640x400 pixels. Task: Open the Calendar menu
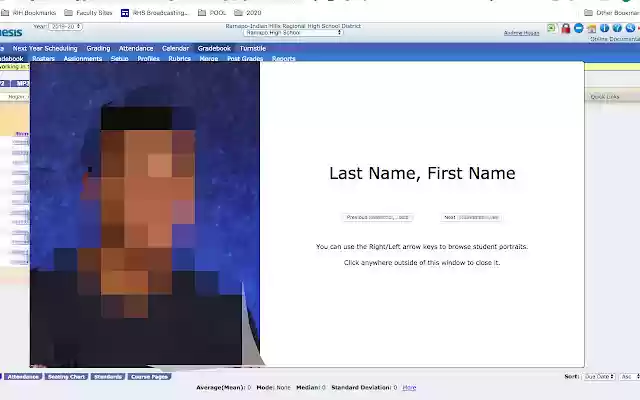(176, 48)
